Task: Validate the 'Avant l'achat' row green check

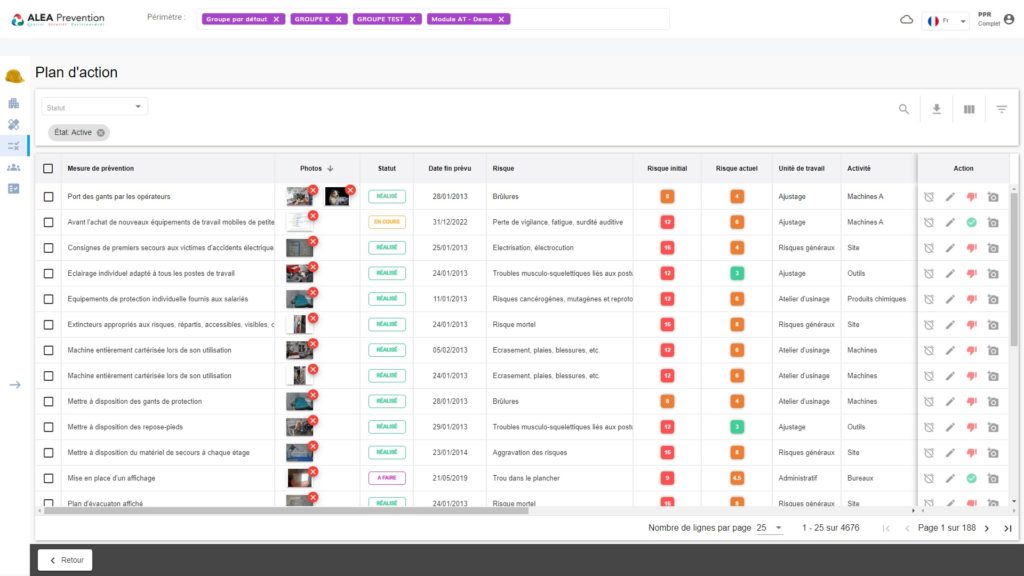Action: [x=972, y=222]
